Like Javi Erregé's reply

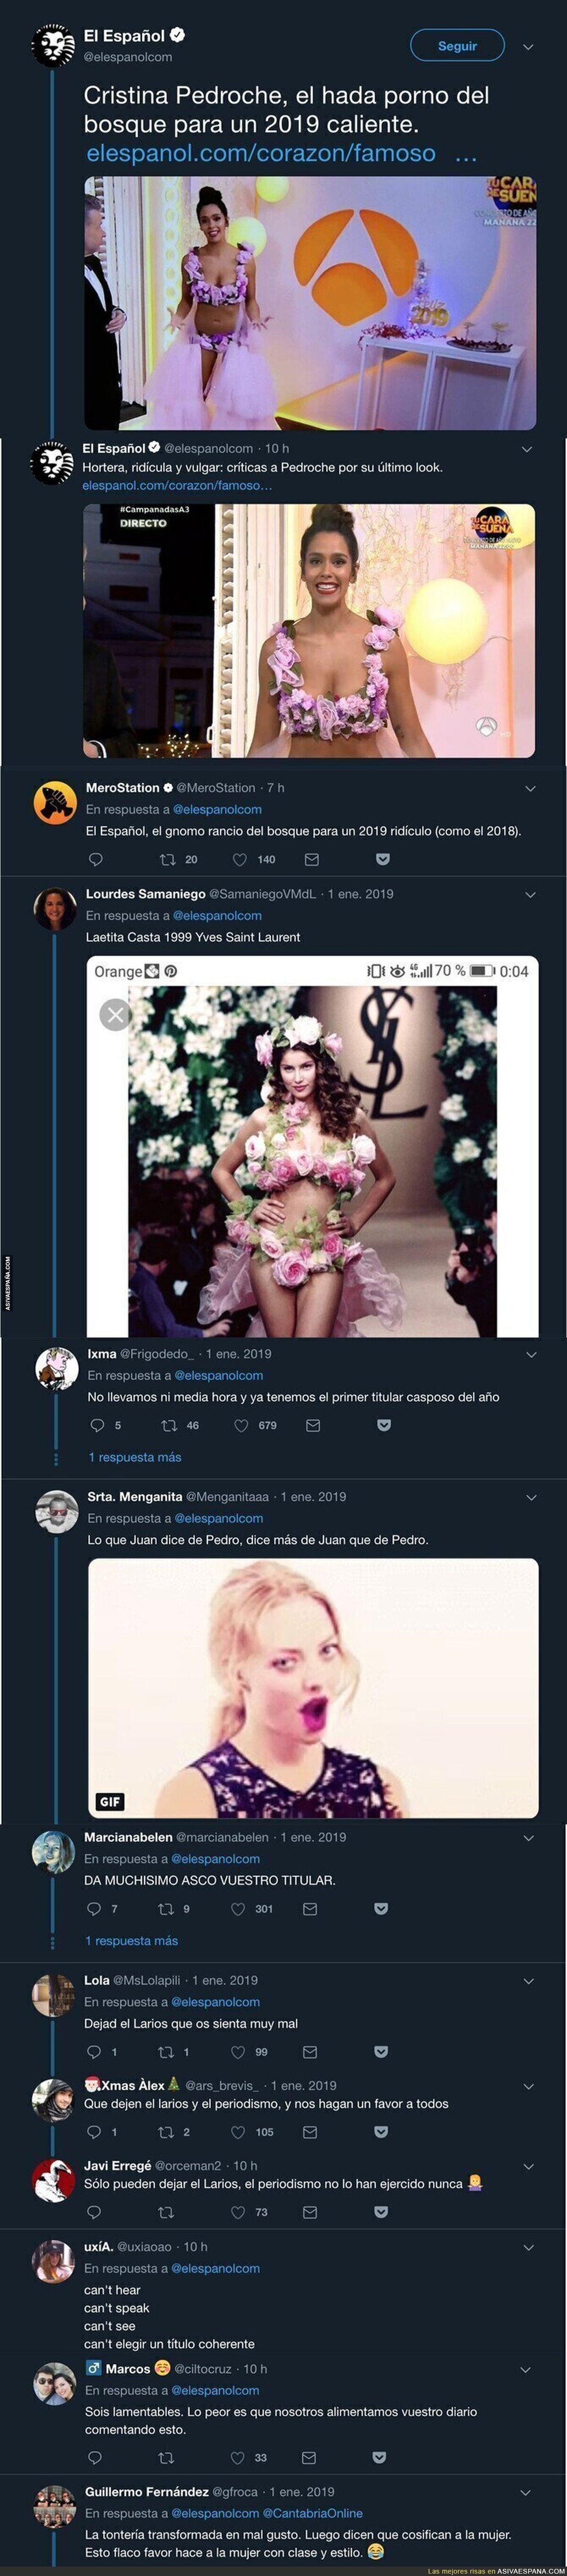click(238, 2211)
